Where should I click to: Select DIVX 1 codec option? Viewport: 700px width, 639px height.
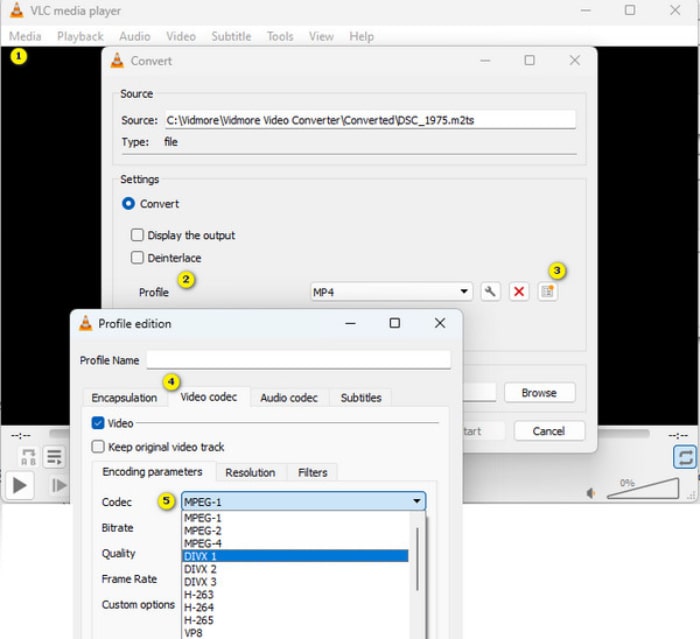tap(295, 556)
